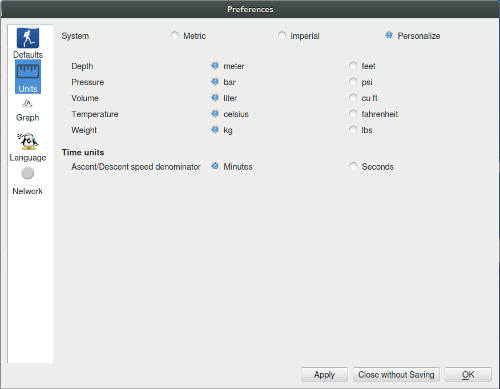This screenshot has width=500, height=389.
Task: Click the 'Time units' heading
Action: click(83, 152)
